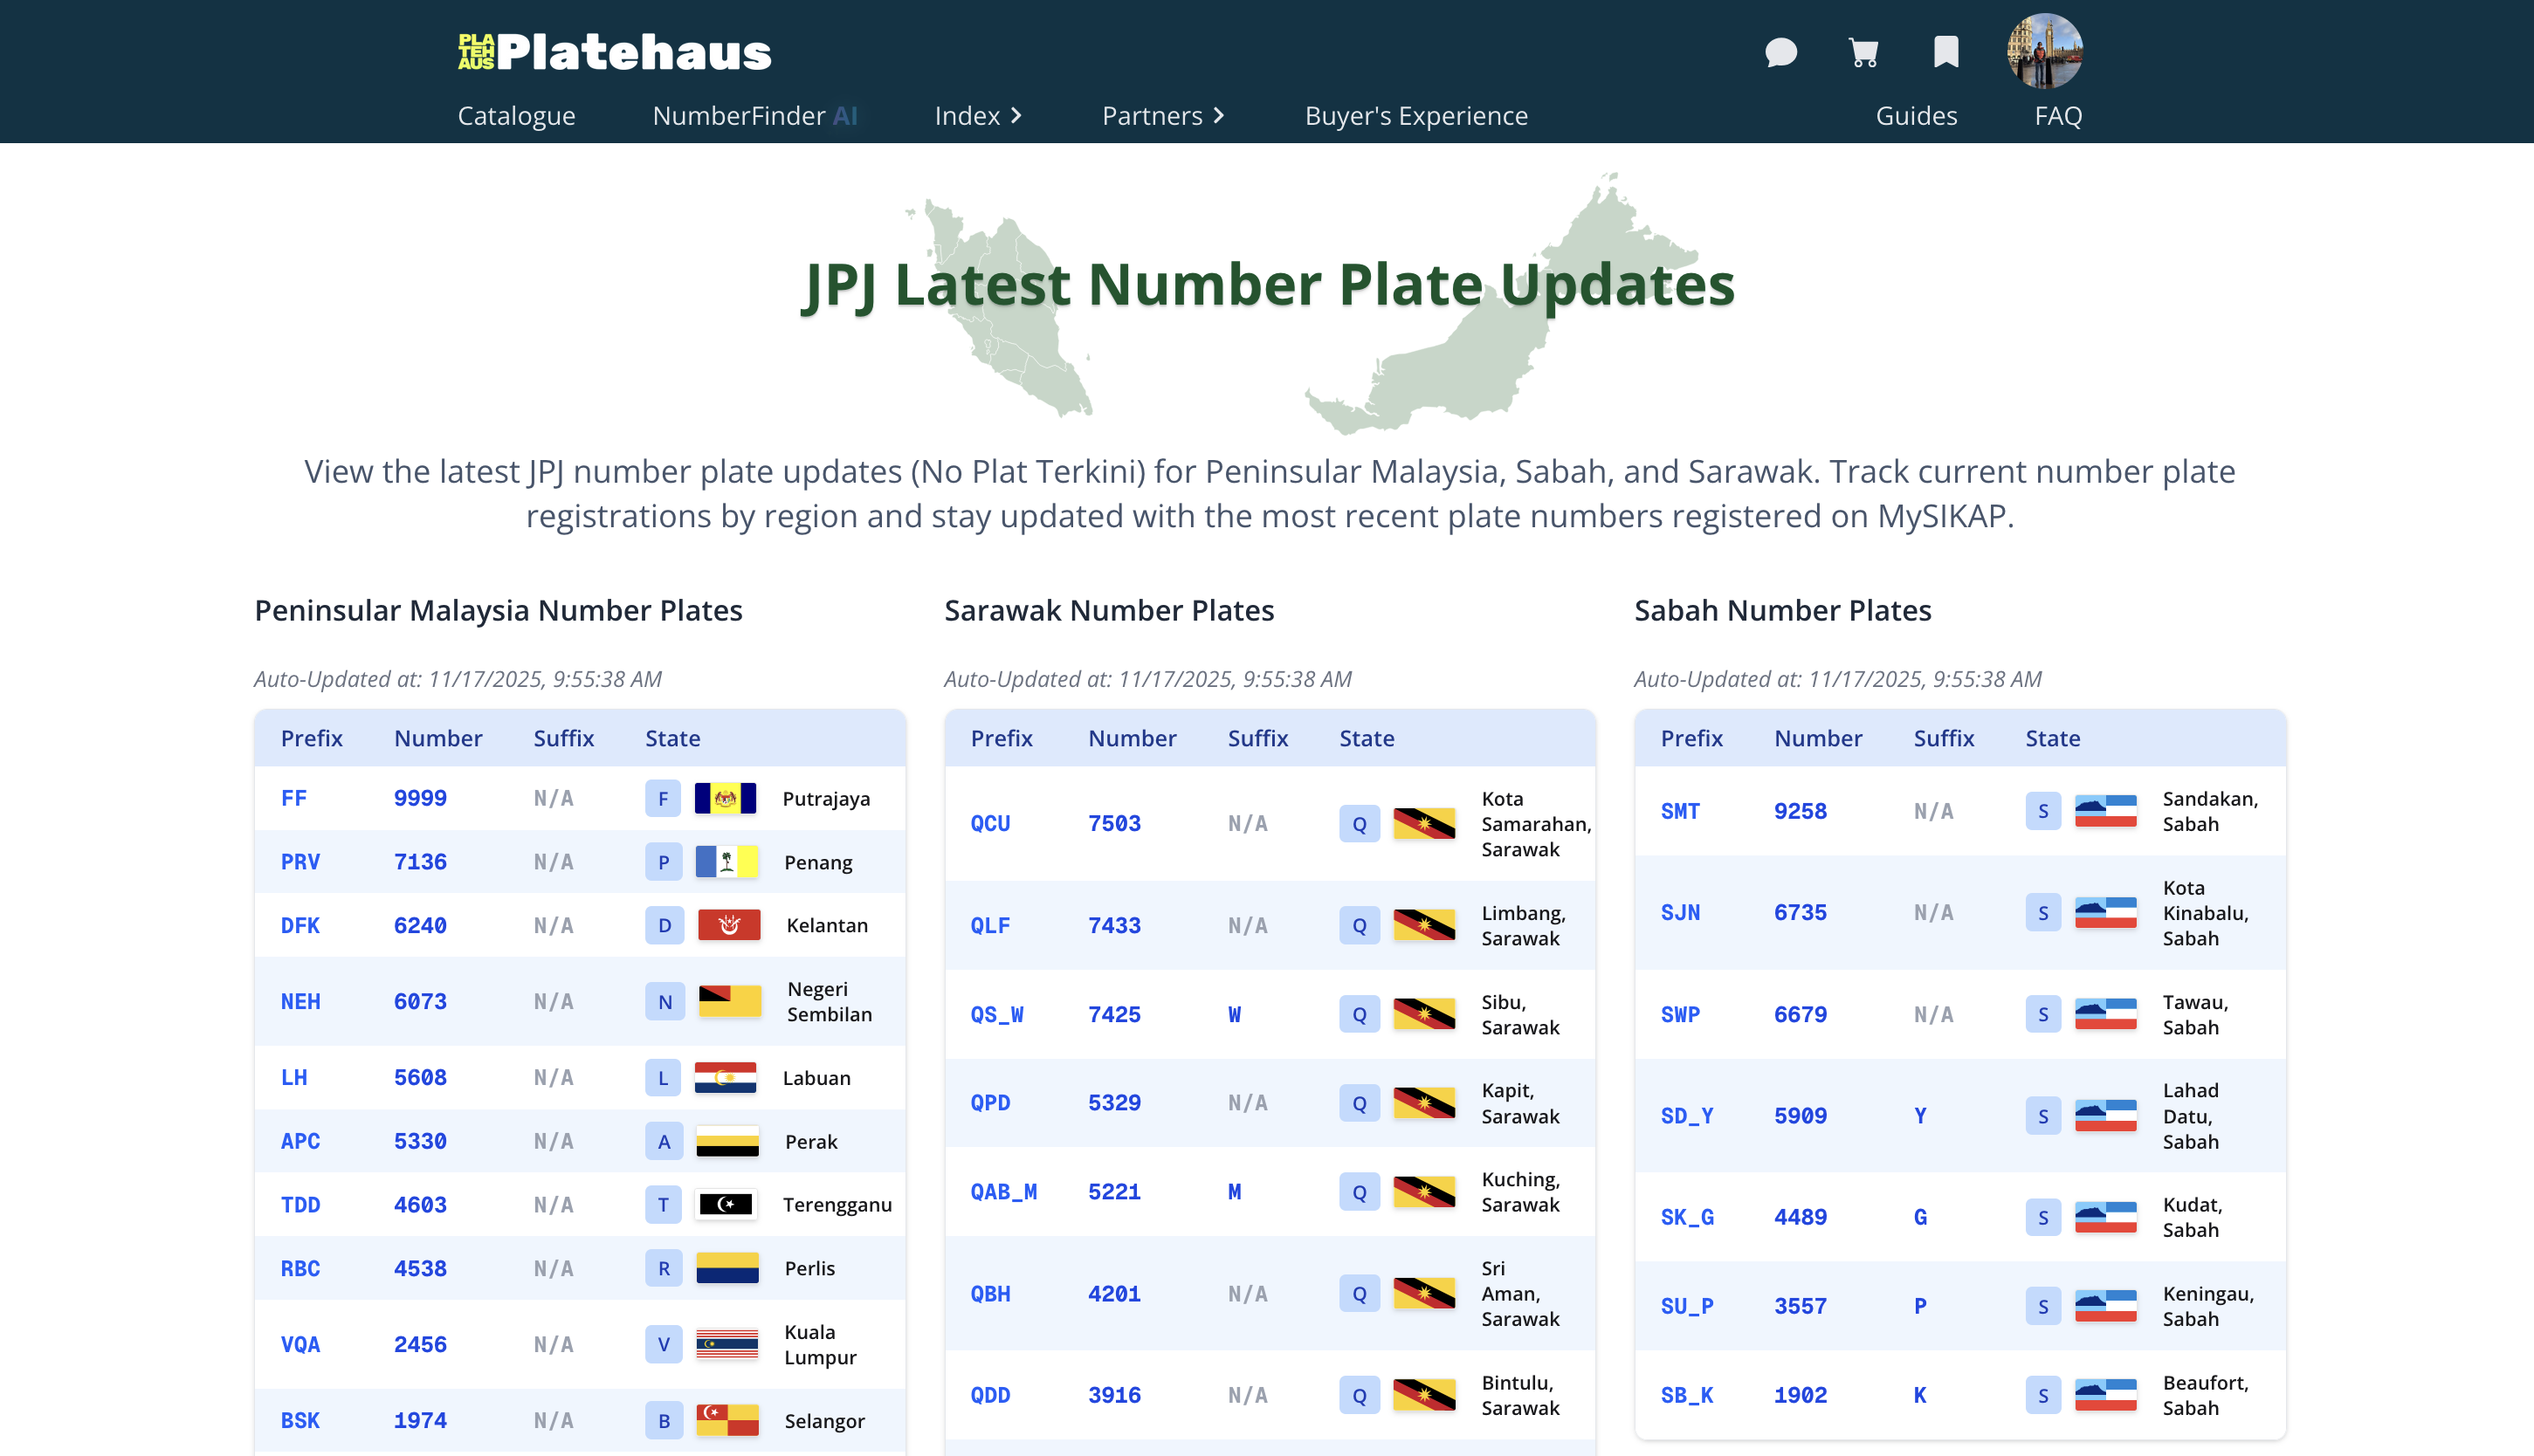
Task: Click the Perlis flag in the RBC row
Action: [x=729, y=1268]
